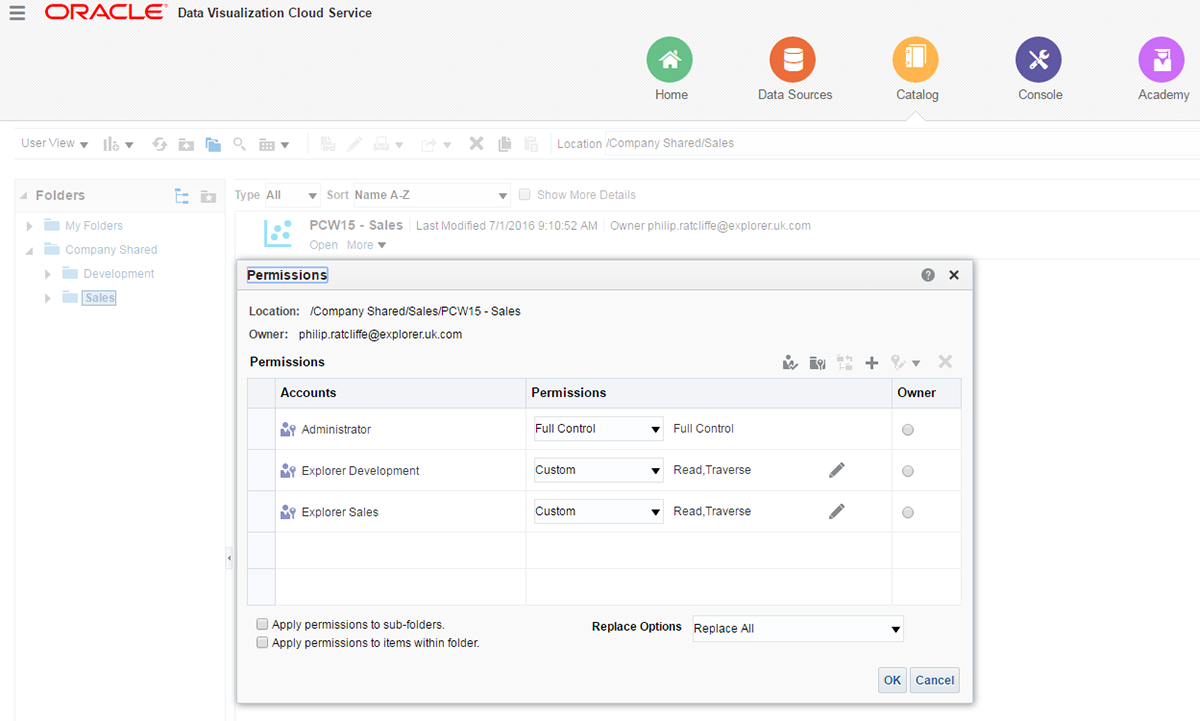Click the help question mark in Permissions dialog
Viewport: 1200px width, 721px height.
[928, 275]
